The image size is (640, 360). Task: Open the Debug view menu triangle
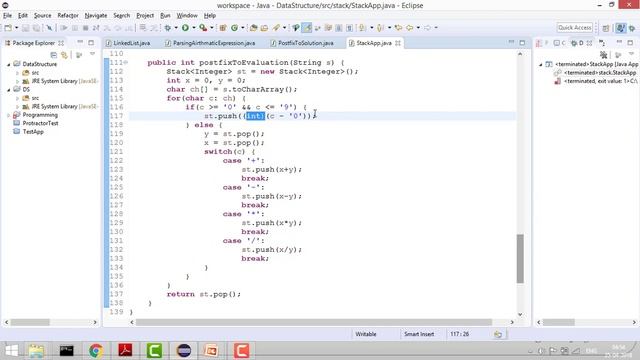pos(631,54)
